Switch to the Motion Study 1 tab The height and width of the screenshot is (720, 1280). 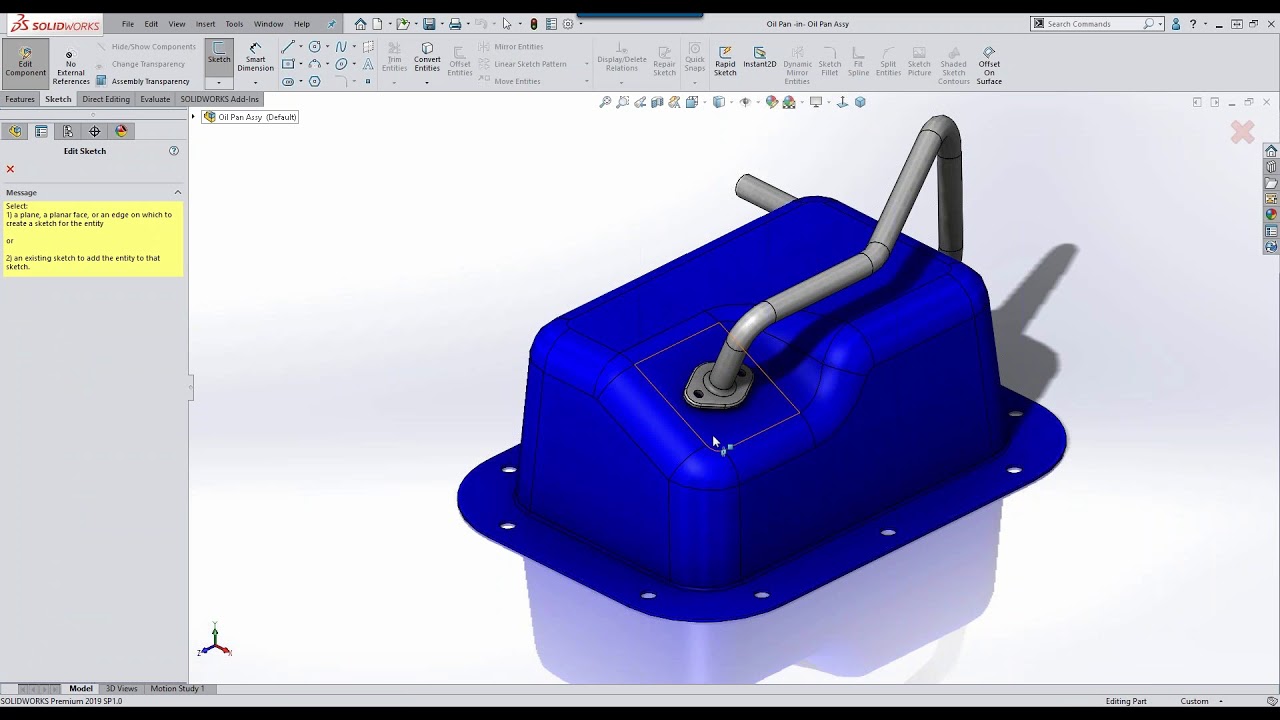tap(177, 688)
